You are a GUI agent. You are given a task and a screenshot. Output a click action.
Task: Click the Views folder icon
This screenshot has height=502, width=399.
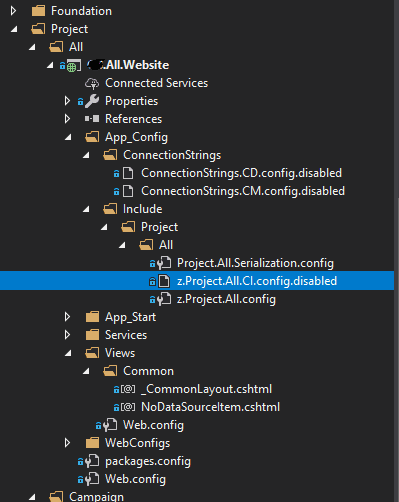(x=92, y=353)
